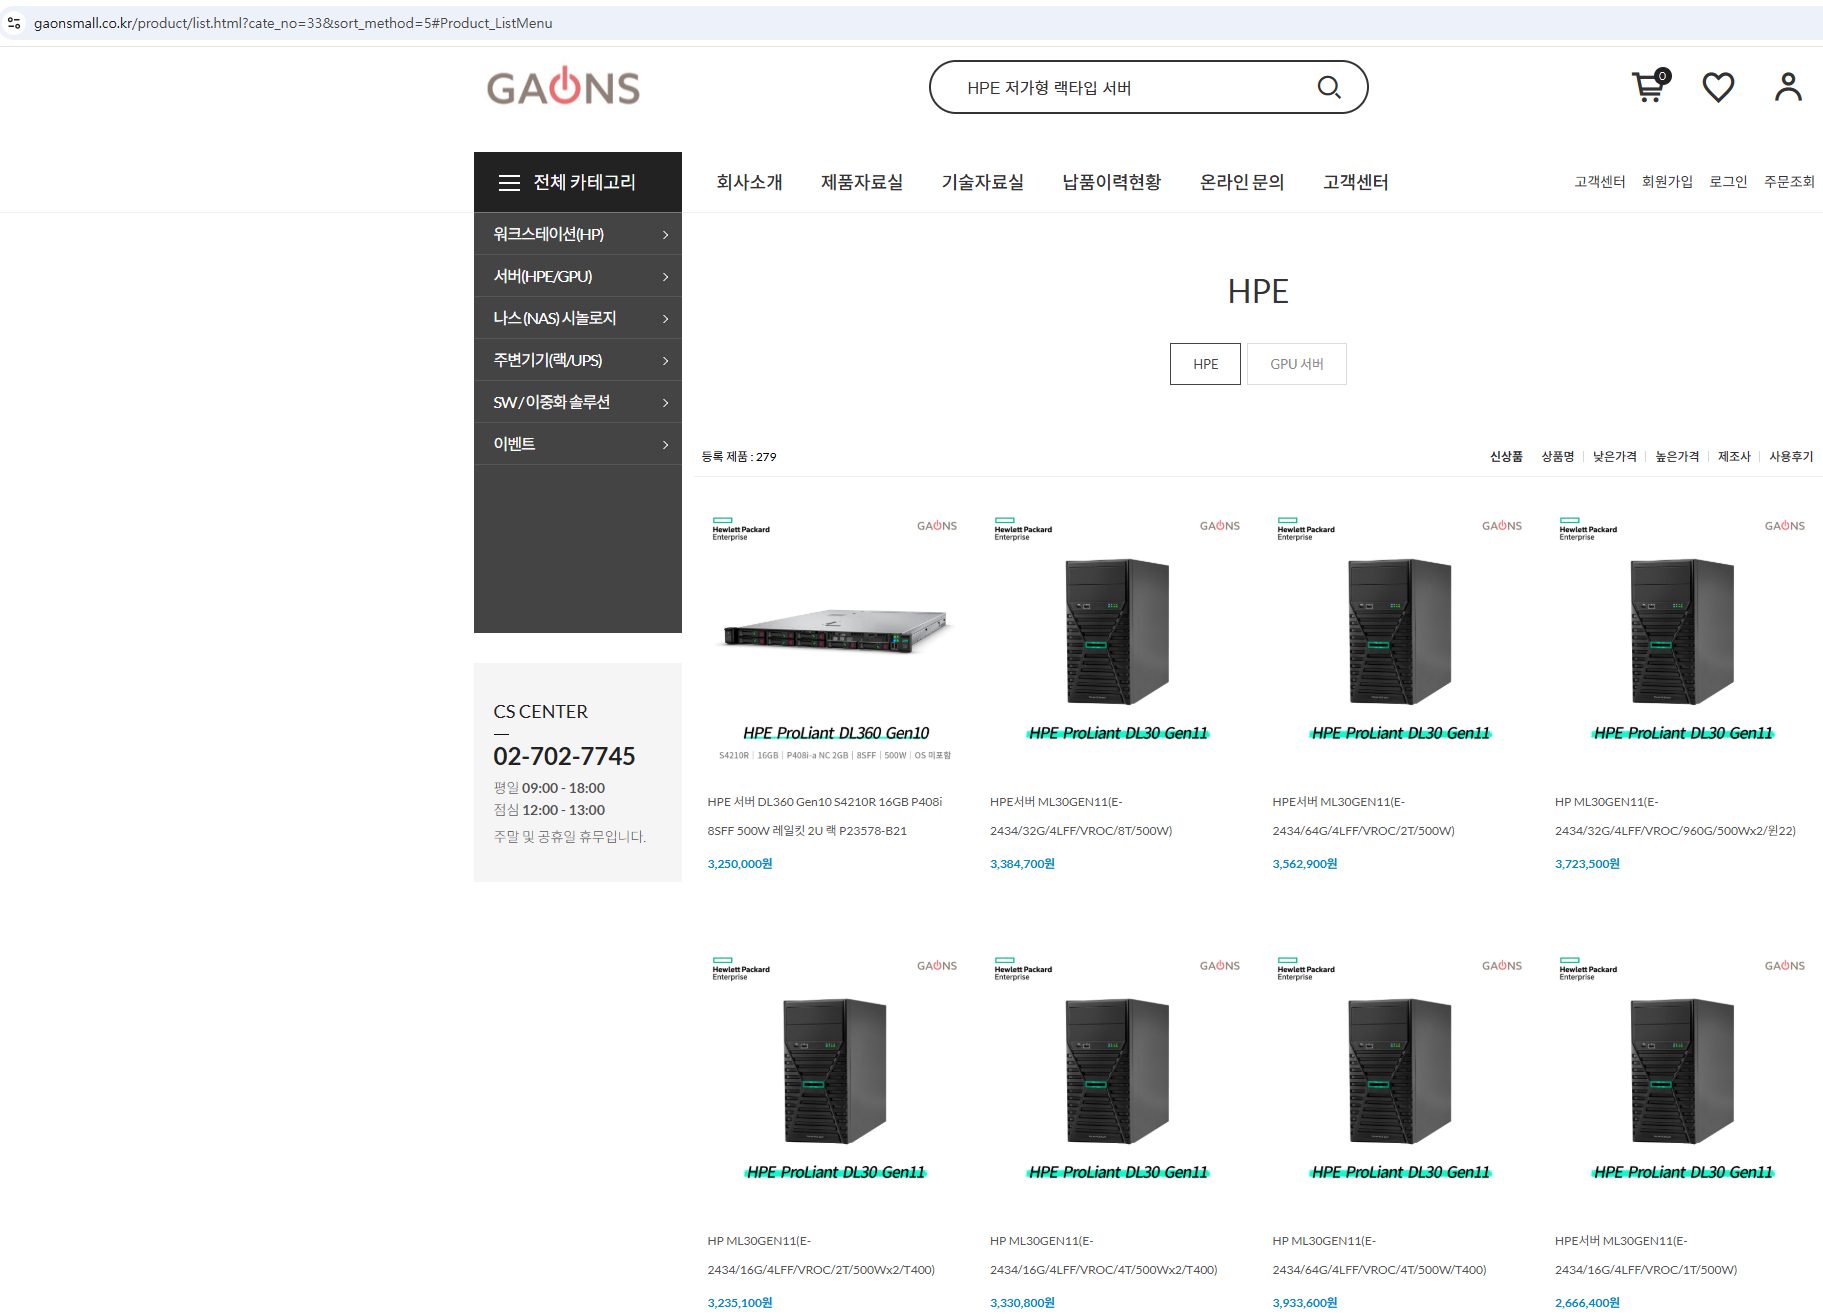This screenshot has width=1823, height=1316.
Task: Open product 2434/64G/4LFF/VROC/2T/500W description
Action: (1363, 816)
